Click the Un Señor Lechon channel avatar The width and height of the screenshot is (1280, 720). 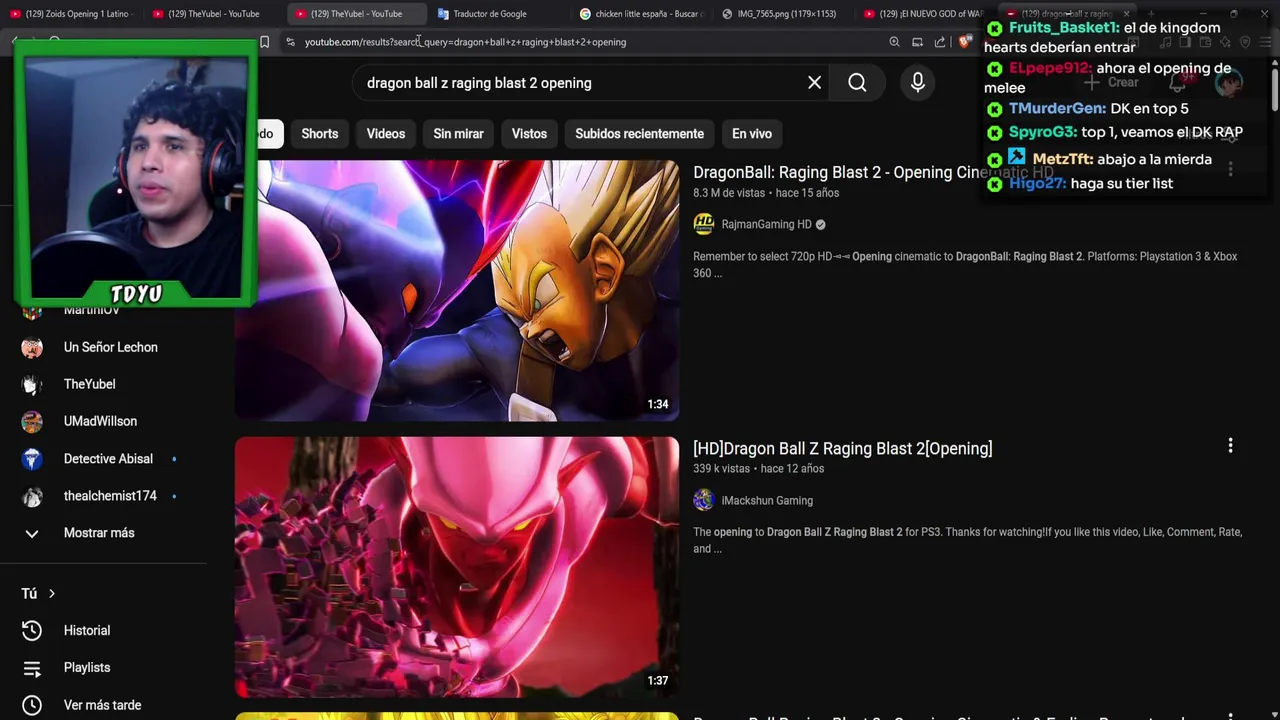point(32,347)
